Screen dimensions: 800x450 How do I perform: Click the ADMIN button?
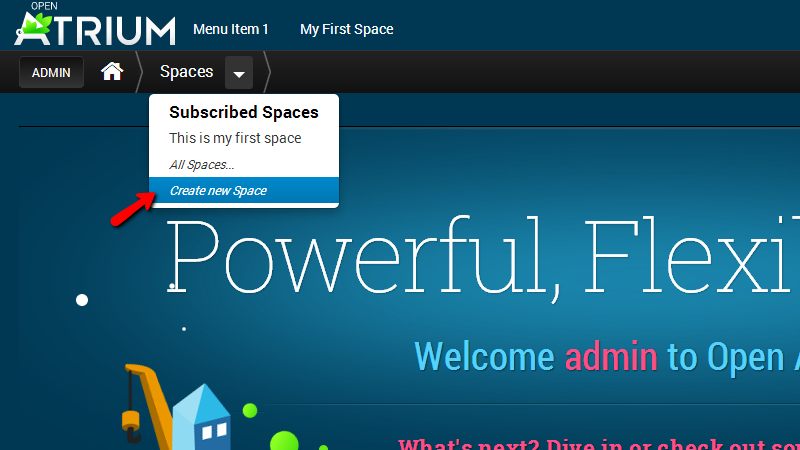pos(51,72)
